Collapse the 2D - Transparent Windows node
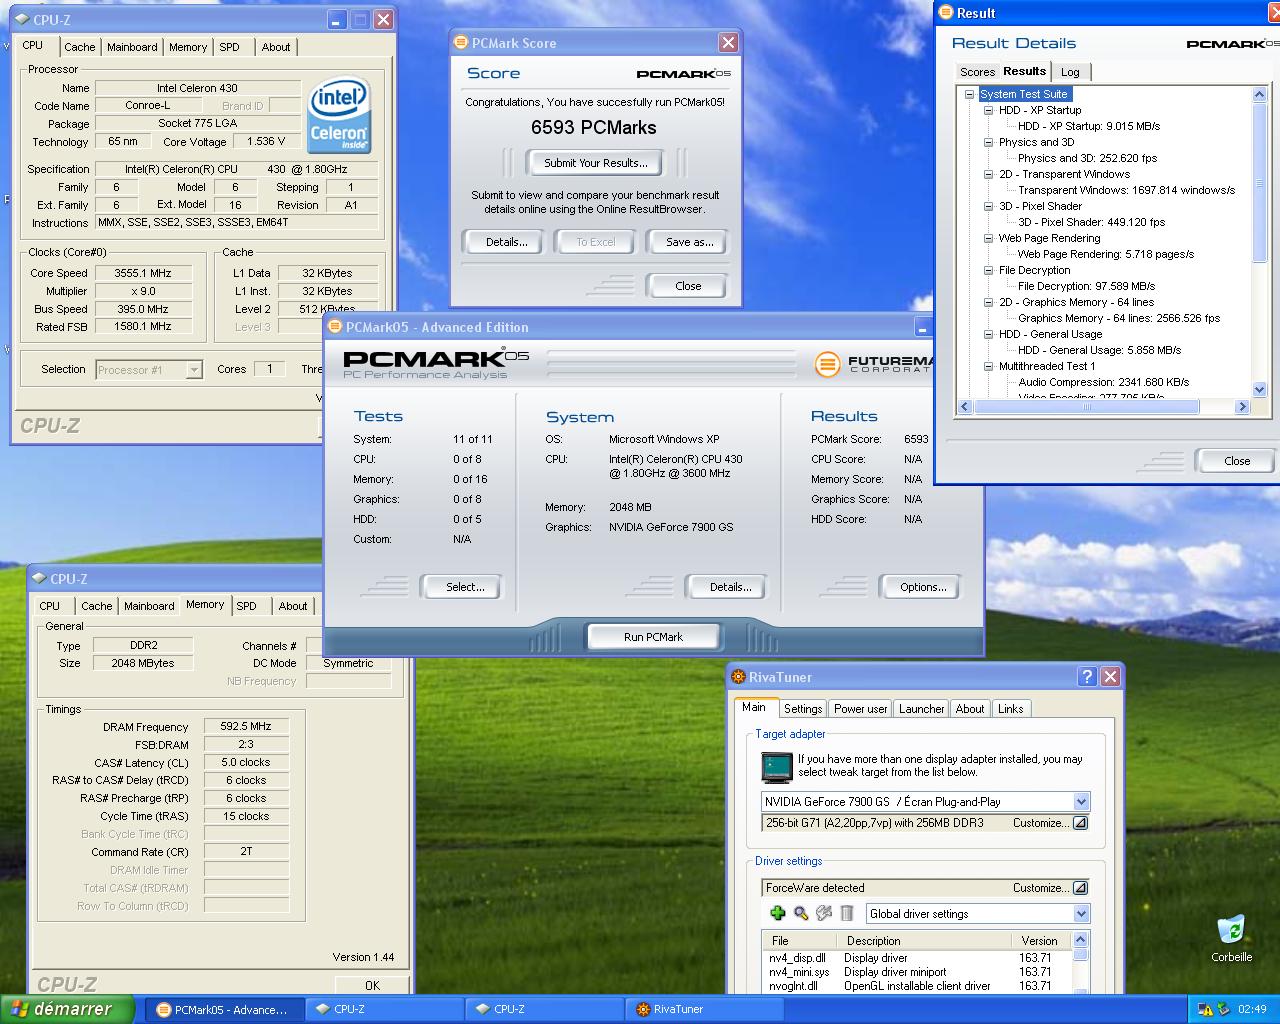The height and width of the screenshot is (1024, 1280). coord(988,174)
